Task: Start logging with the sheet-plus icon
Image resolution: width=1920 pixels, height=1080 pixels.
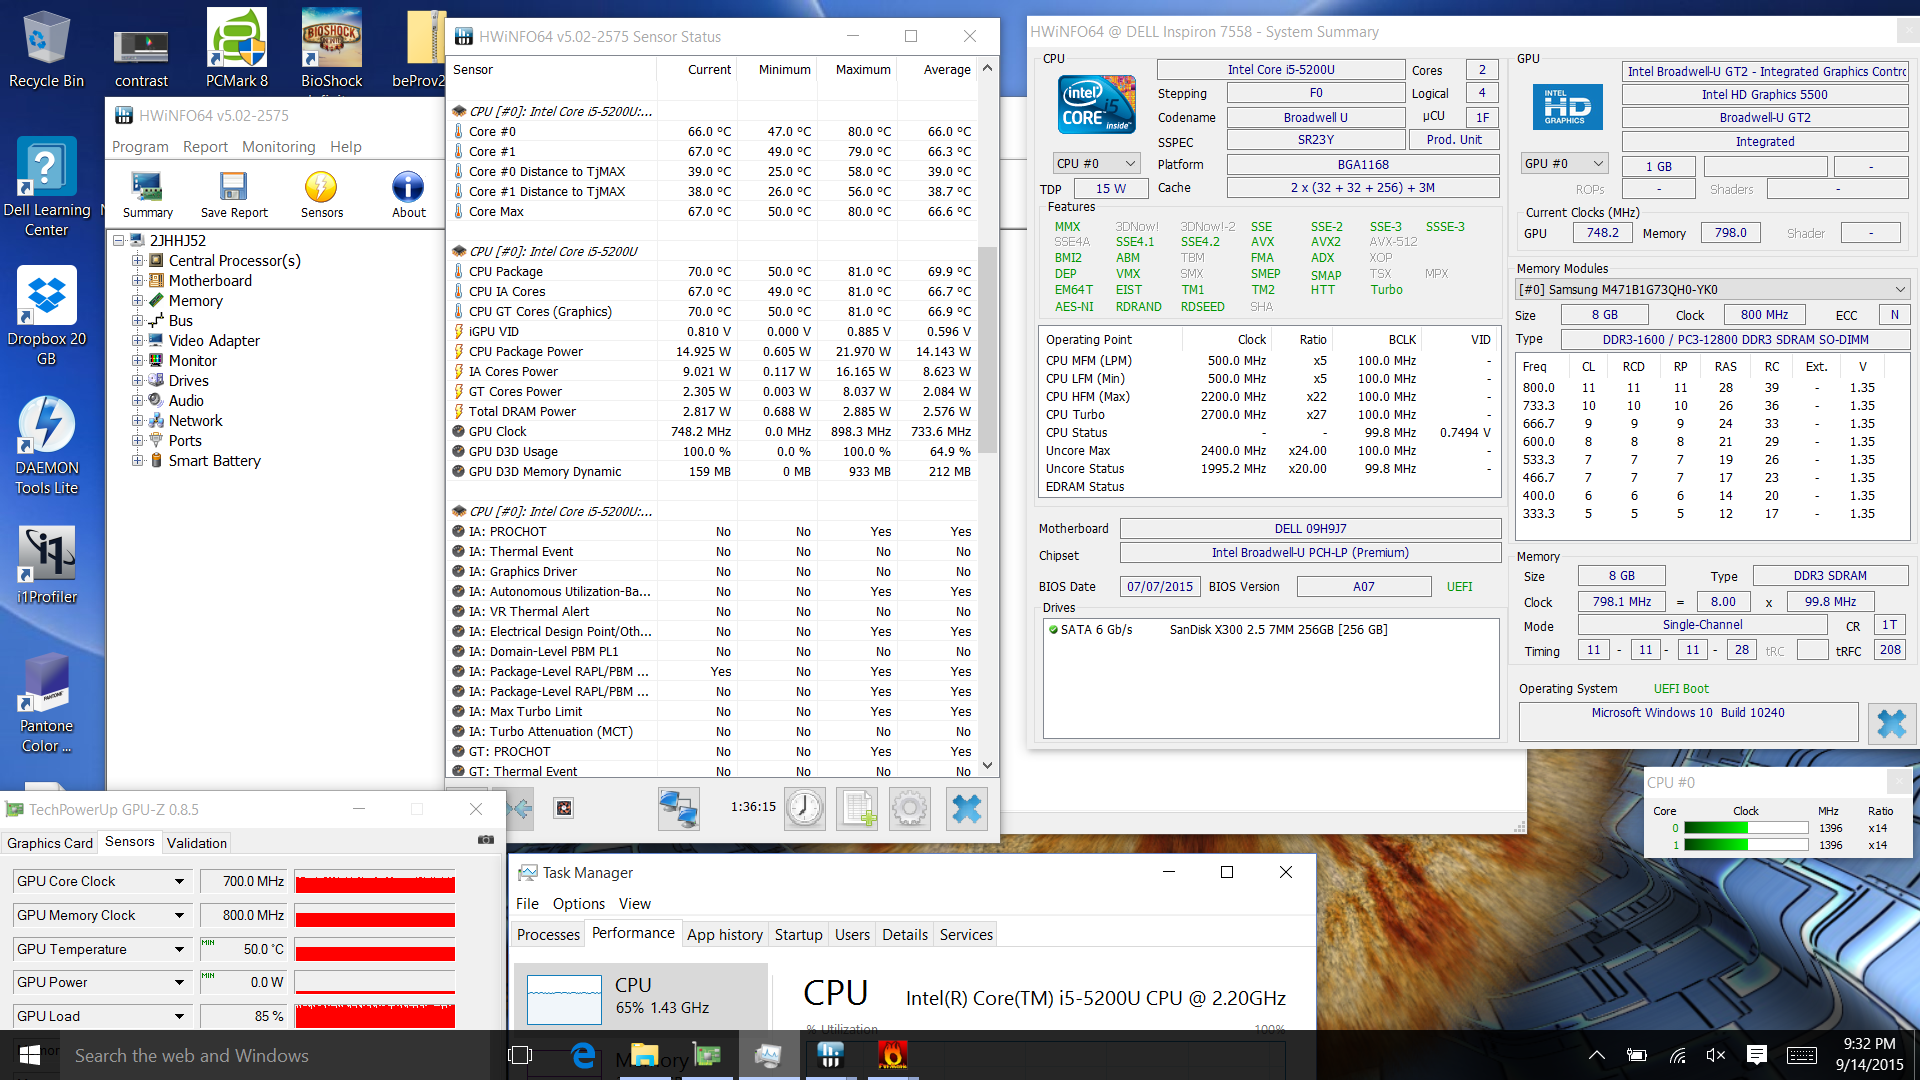Action: tap(858, 808)
